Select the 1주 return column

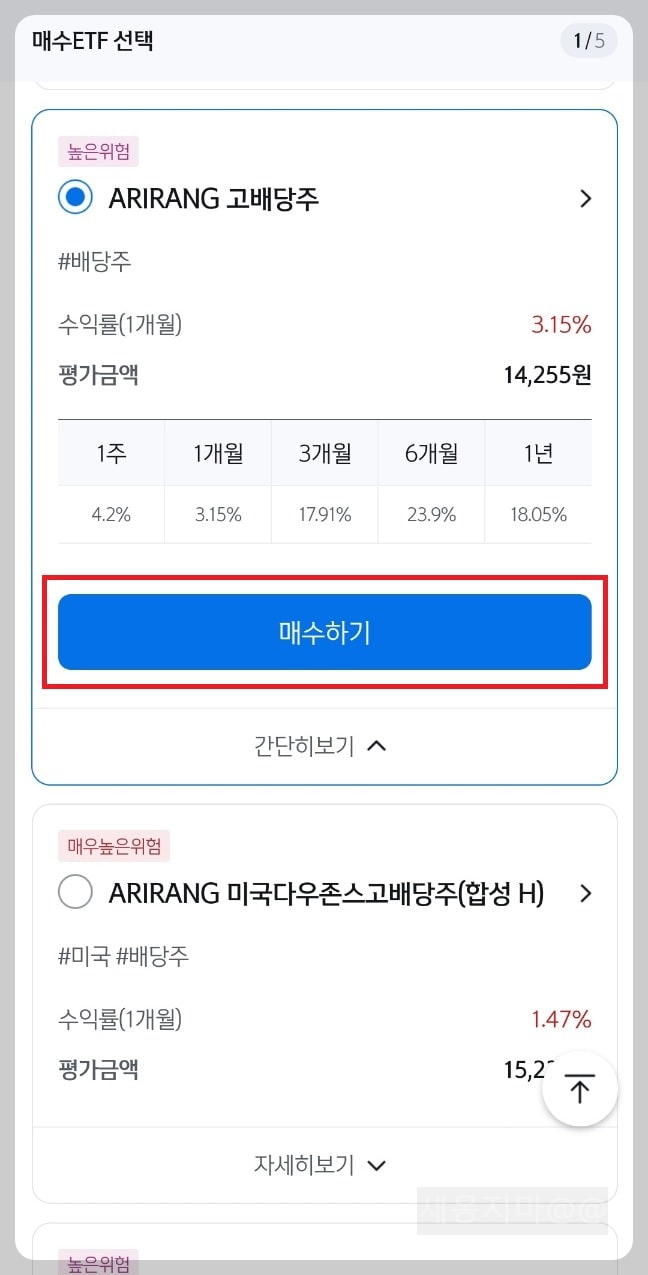111,452
